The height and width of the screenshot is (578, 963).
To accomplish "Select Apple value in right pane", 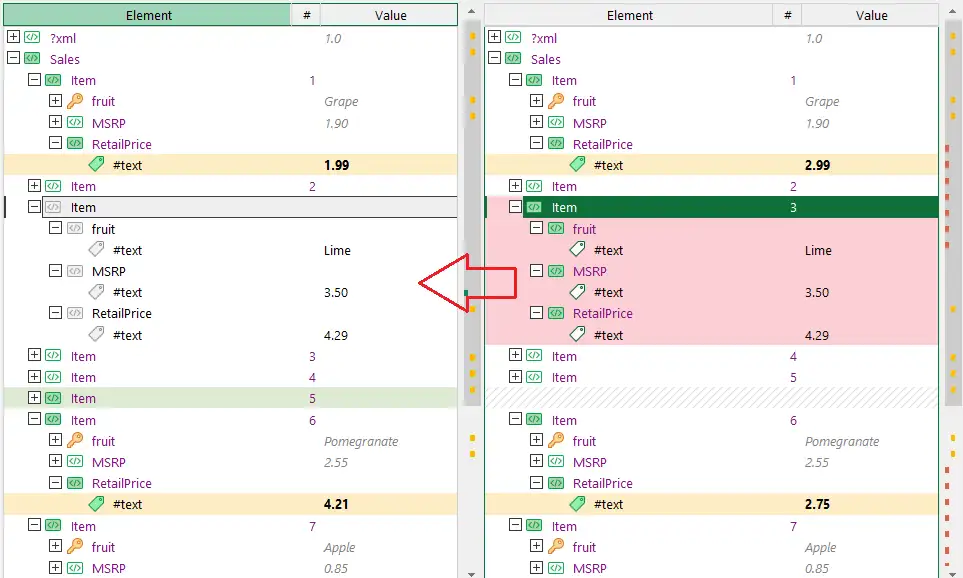I will (x=821, y=547).
